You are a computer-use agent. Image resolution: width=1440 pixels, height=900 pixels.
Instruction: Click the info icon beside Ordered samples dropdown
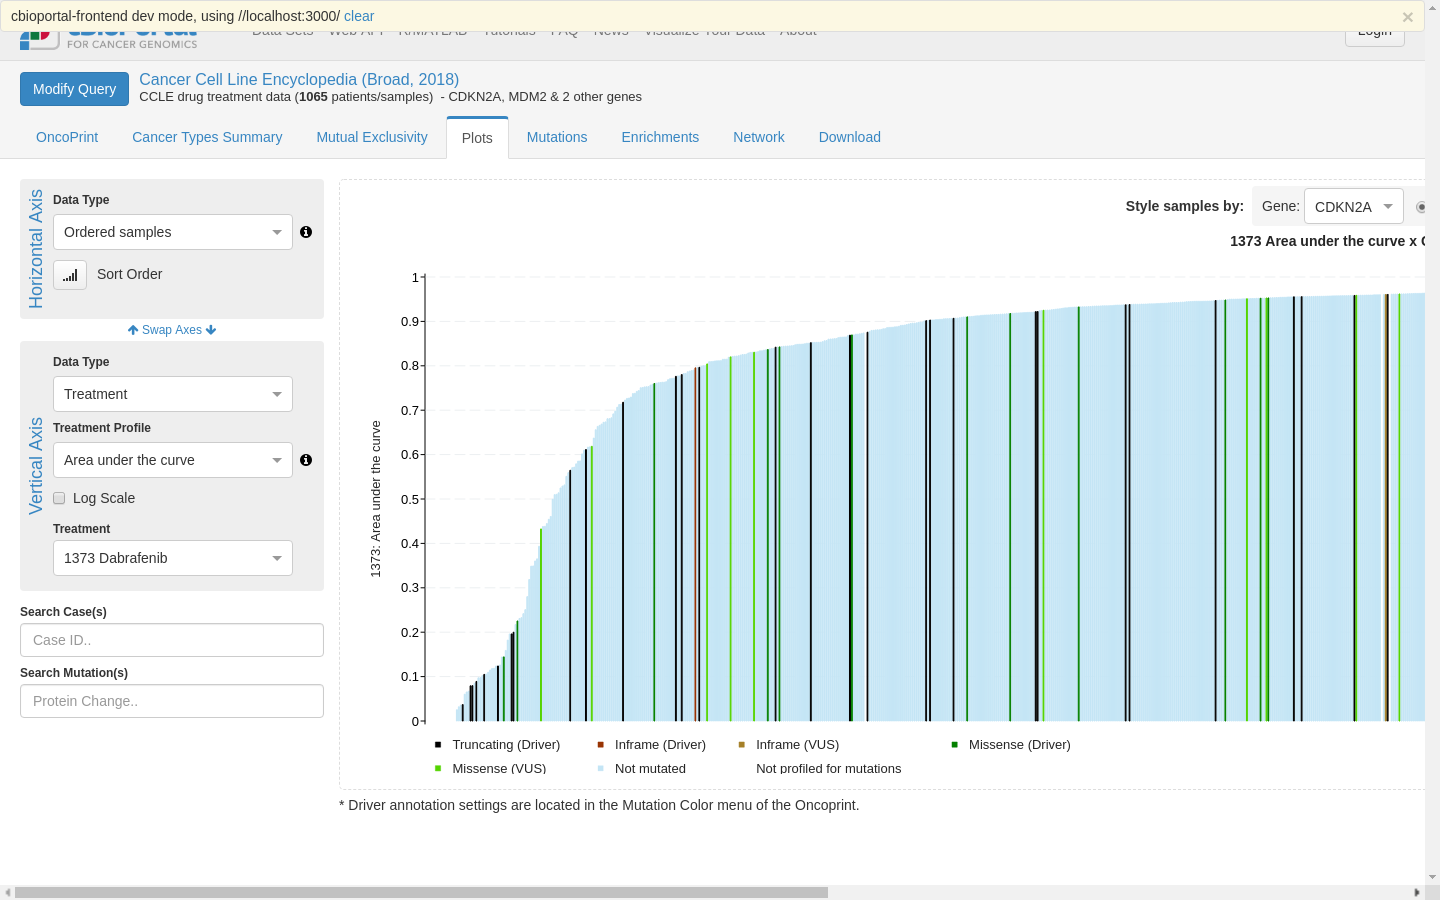[306, 231]
